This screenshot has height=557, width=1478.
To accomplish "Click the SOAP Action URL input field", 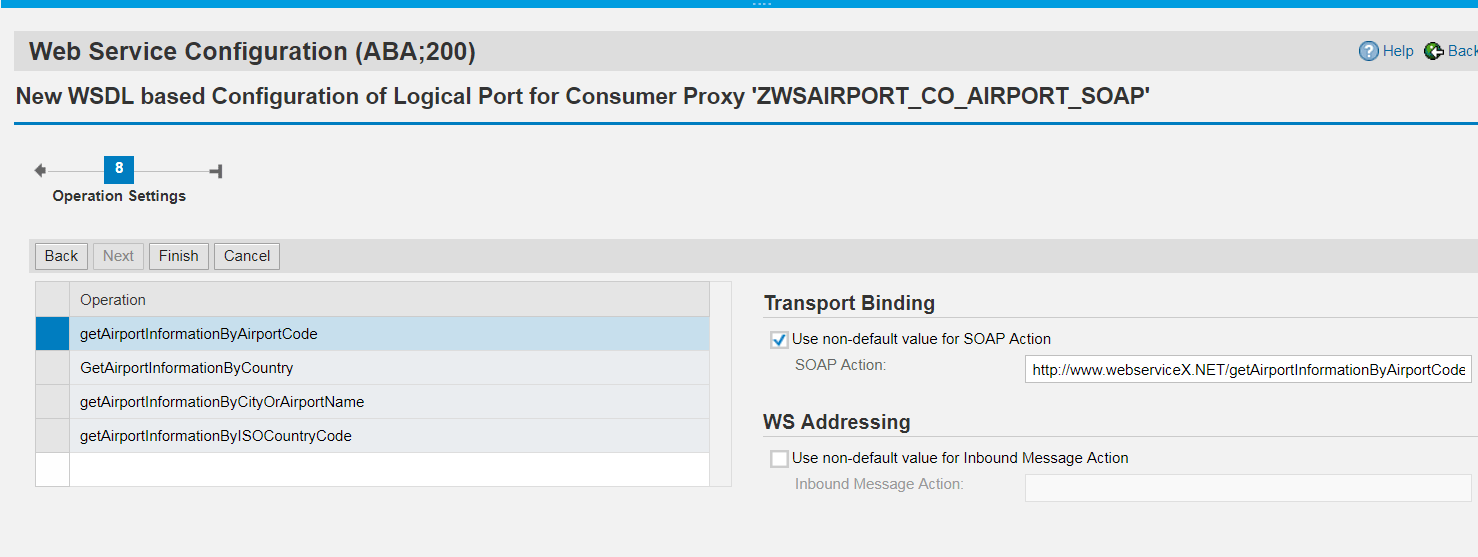I will [x=1248, y=370].
